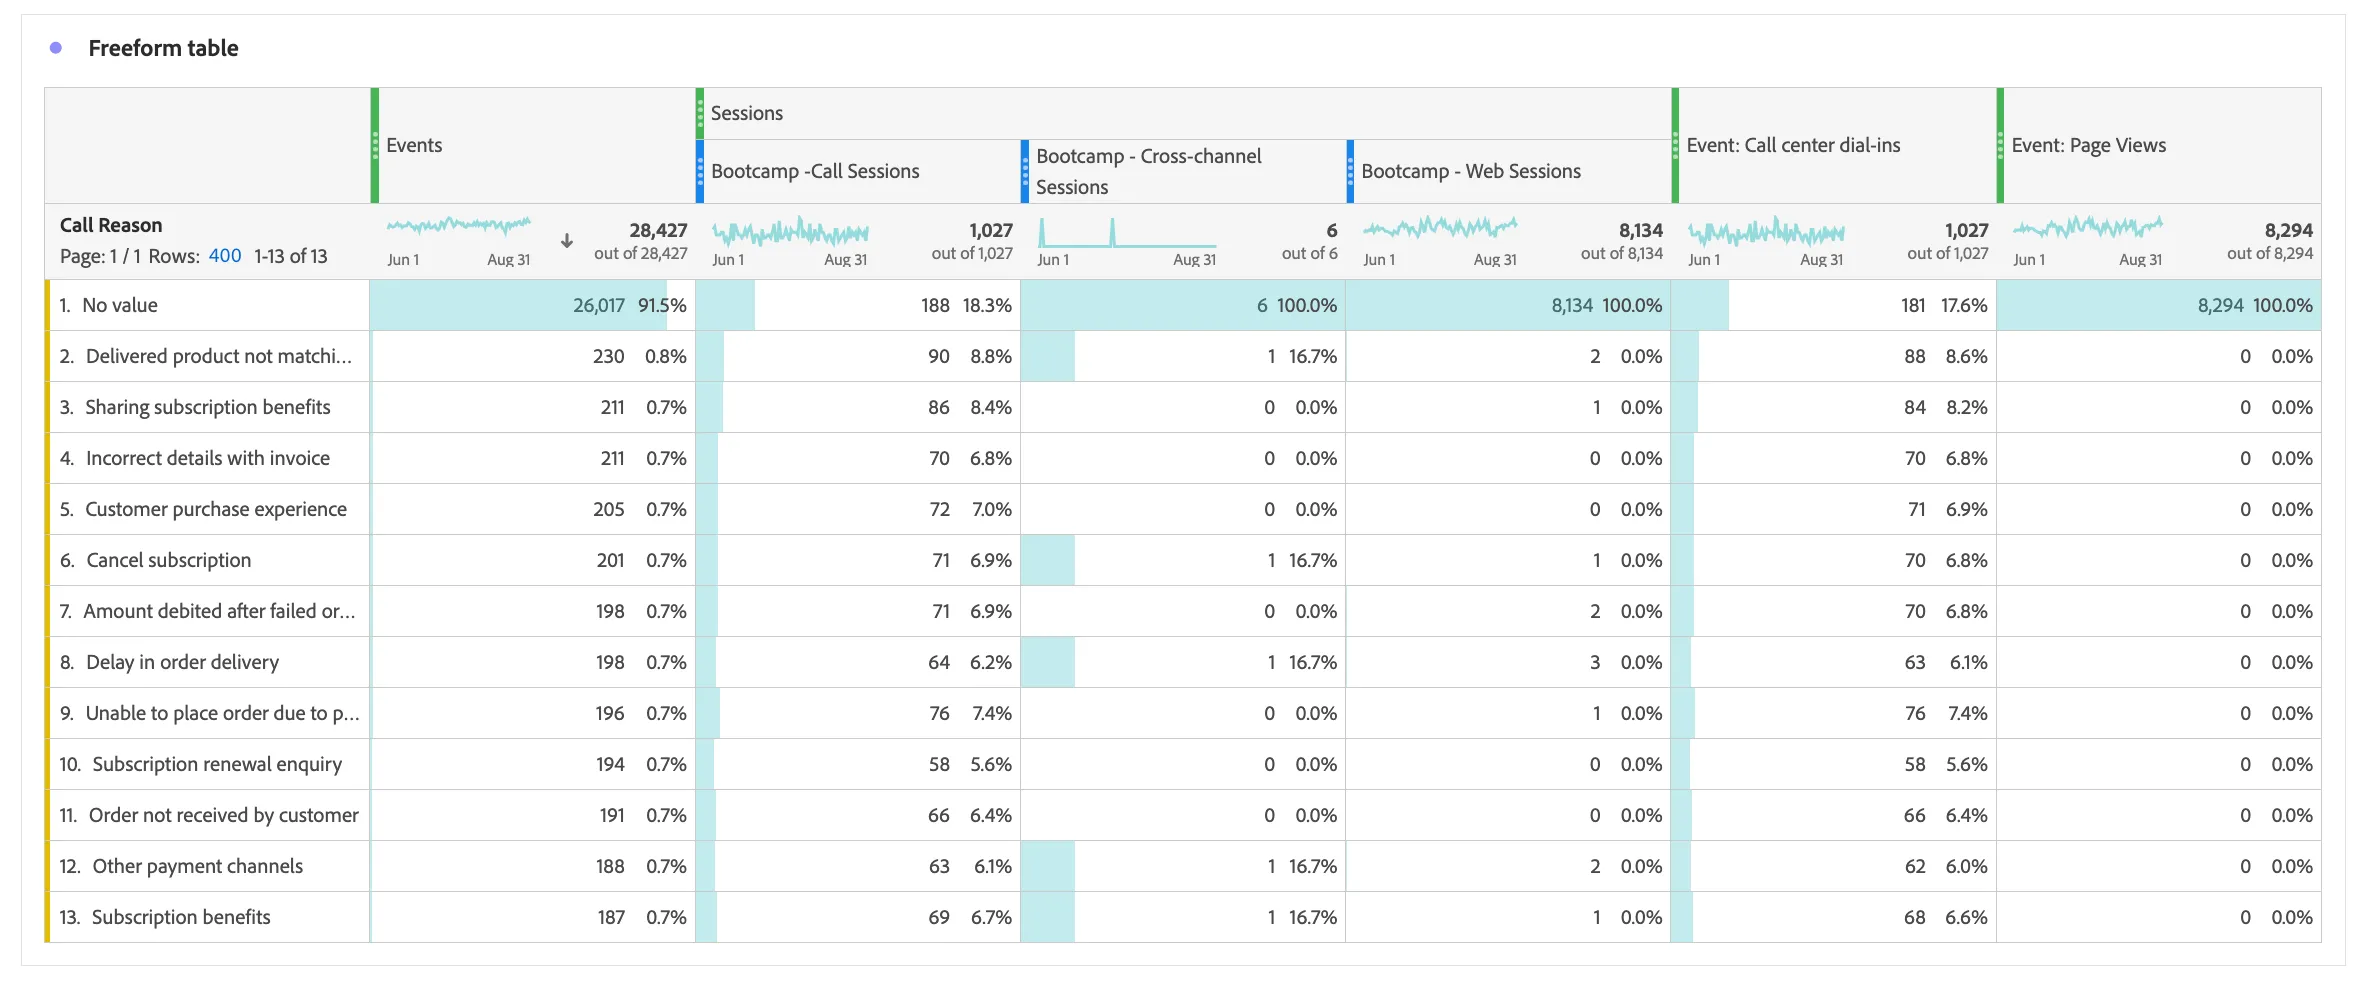This screenshot has width=2370, height=986.
Task: Click the 8,134 Web Sessions cell
Action: tap(1508, 305)
